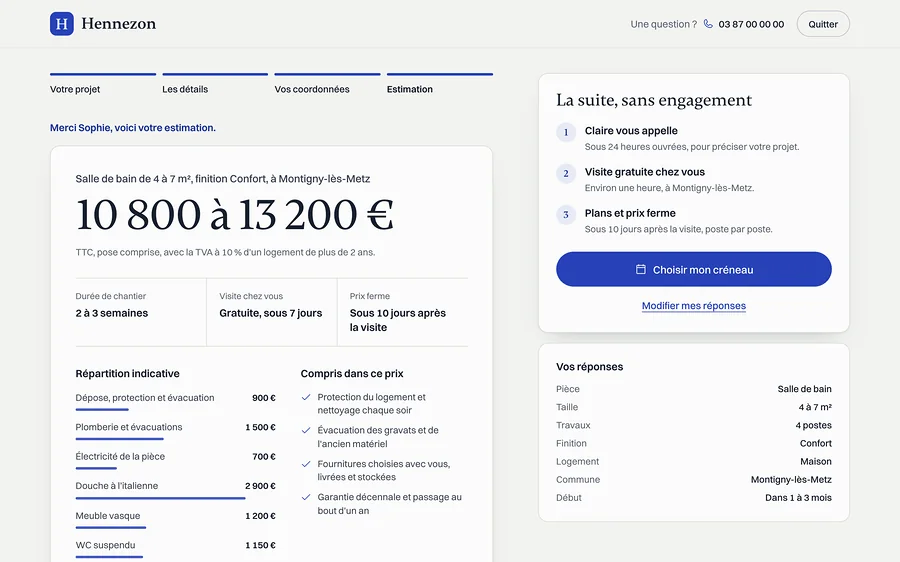The width and height of the screenshot is (900, 562).
Task: Click the checkmark next to Évacuation des gravats
Action: click(x=306, y=430)
